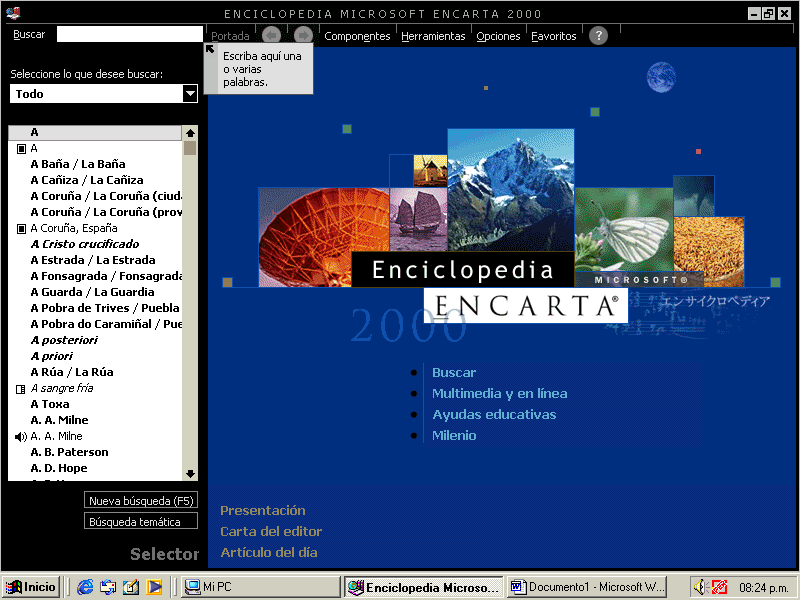The width and height of the screenshot is (800, 600).
Task: Click the Búsqueda temática button
Action: pos(141,521)
